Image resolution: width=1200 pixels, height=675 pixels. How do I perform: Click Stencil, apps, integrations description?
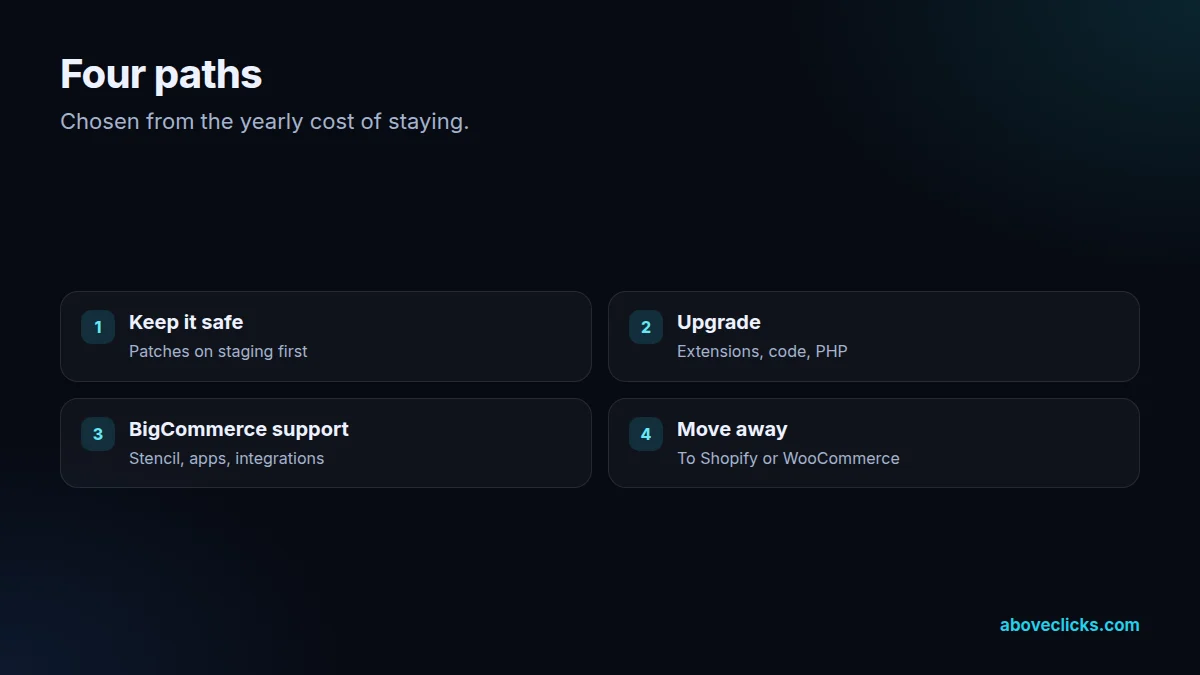point(227,458)
